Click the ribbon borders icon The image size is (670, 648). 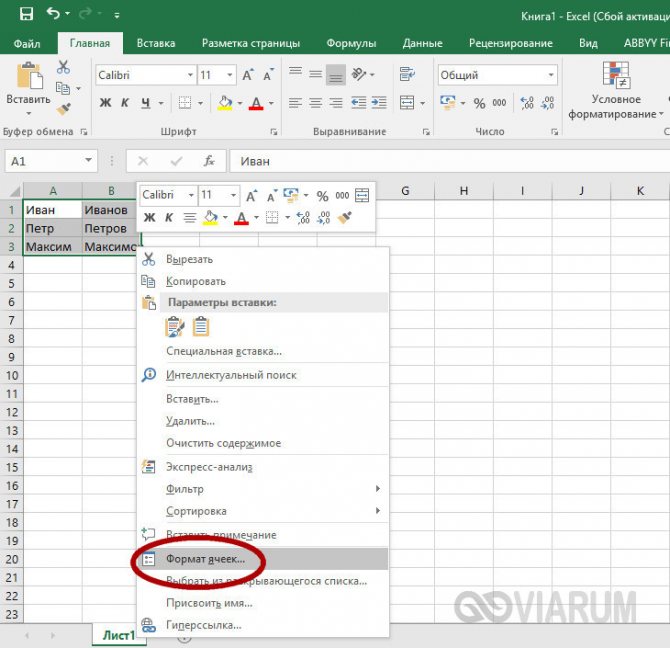[185, 103]
